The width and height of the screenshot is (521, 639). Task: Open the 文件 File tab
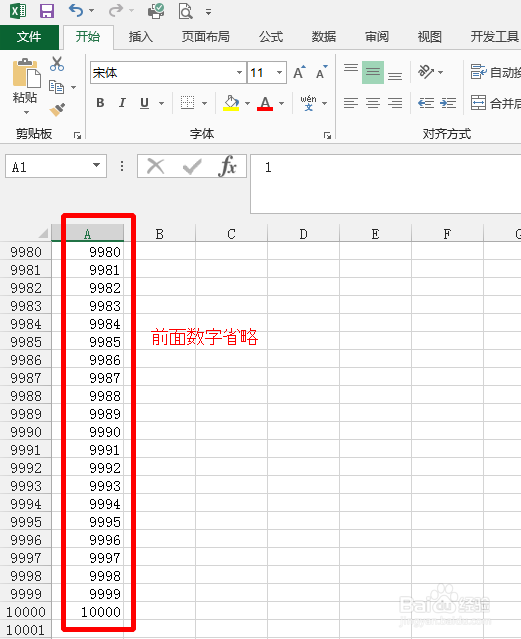coord(29,37)
